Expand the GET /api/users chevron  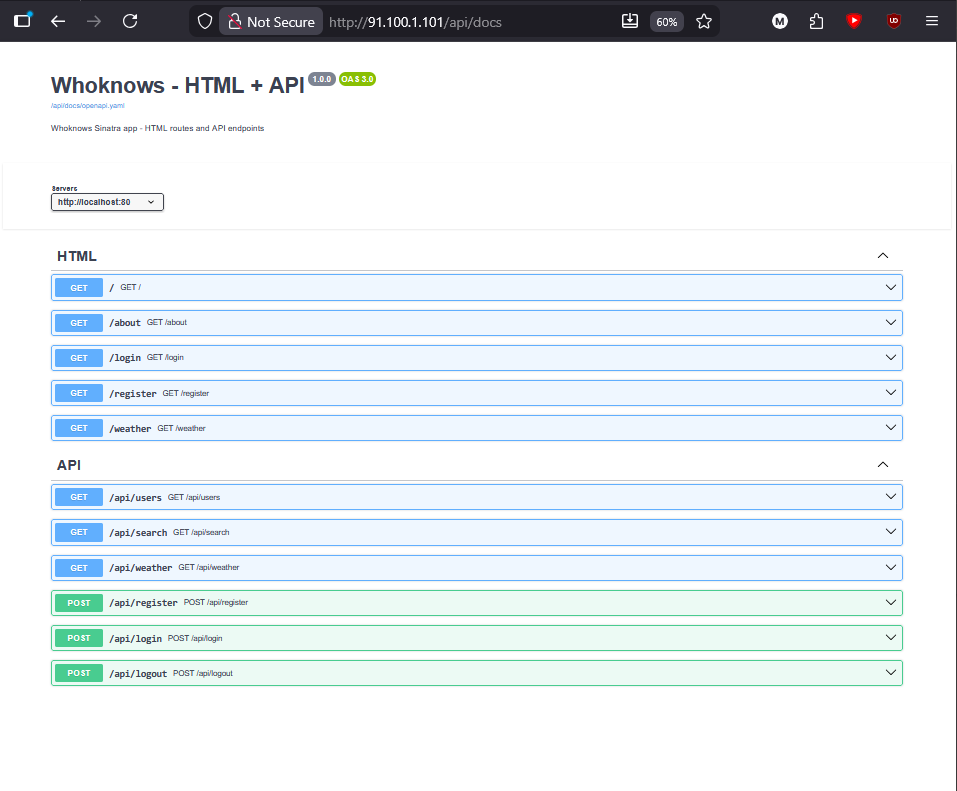890,497
